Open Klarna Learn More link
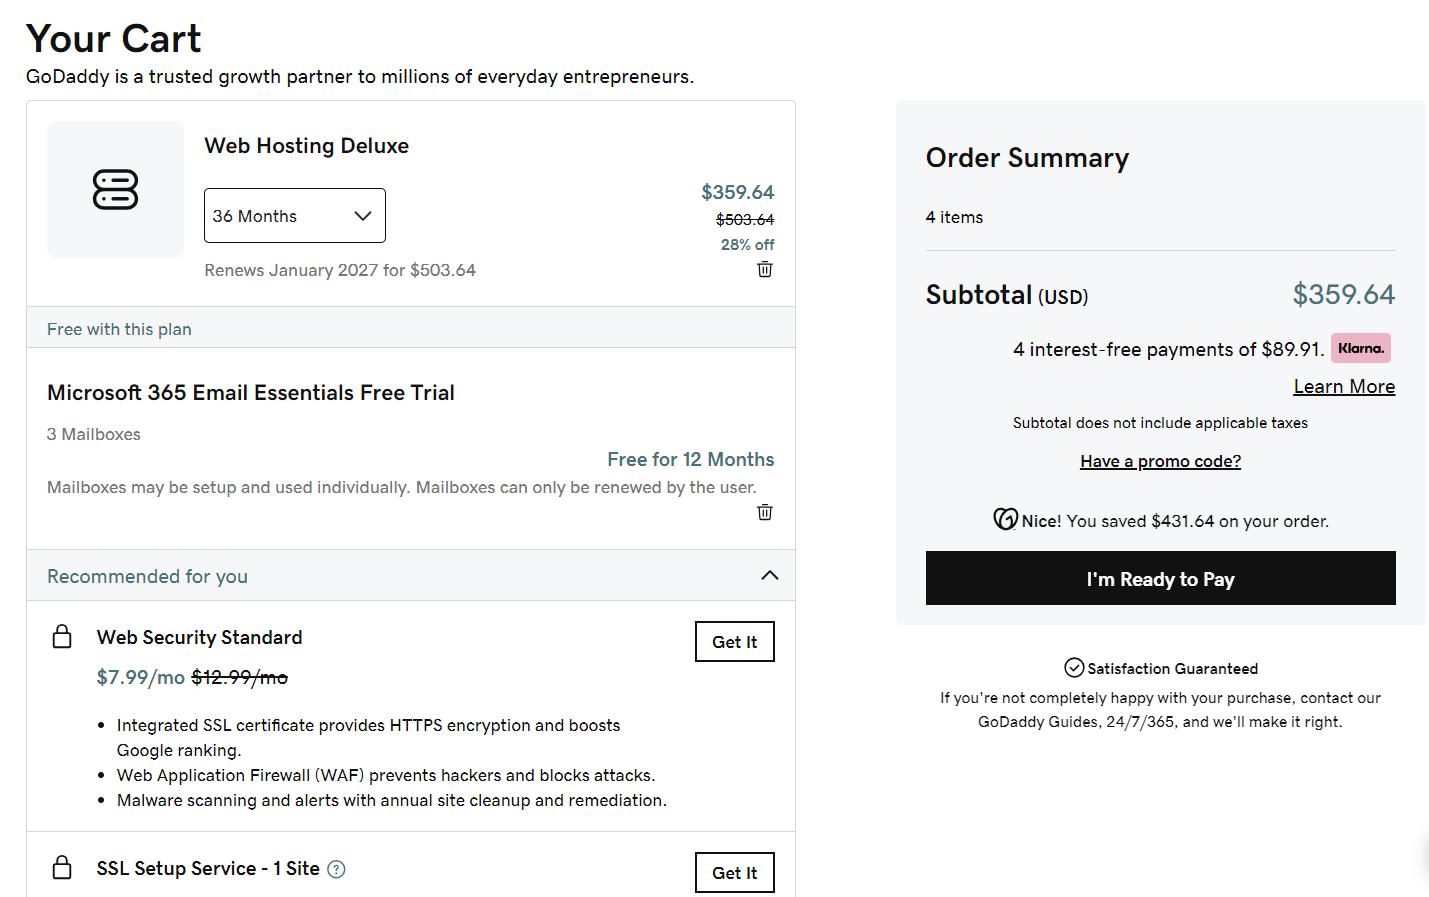 pyautogui.click(x=1343, y=387)
